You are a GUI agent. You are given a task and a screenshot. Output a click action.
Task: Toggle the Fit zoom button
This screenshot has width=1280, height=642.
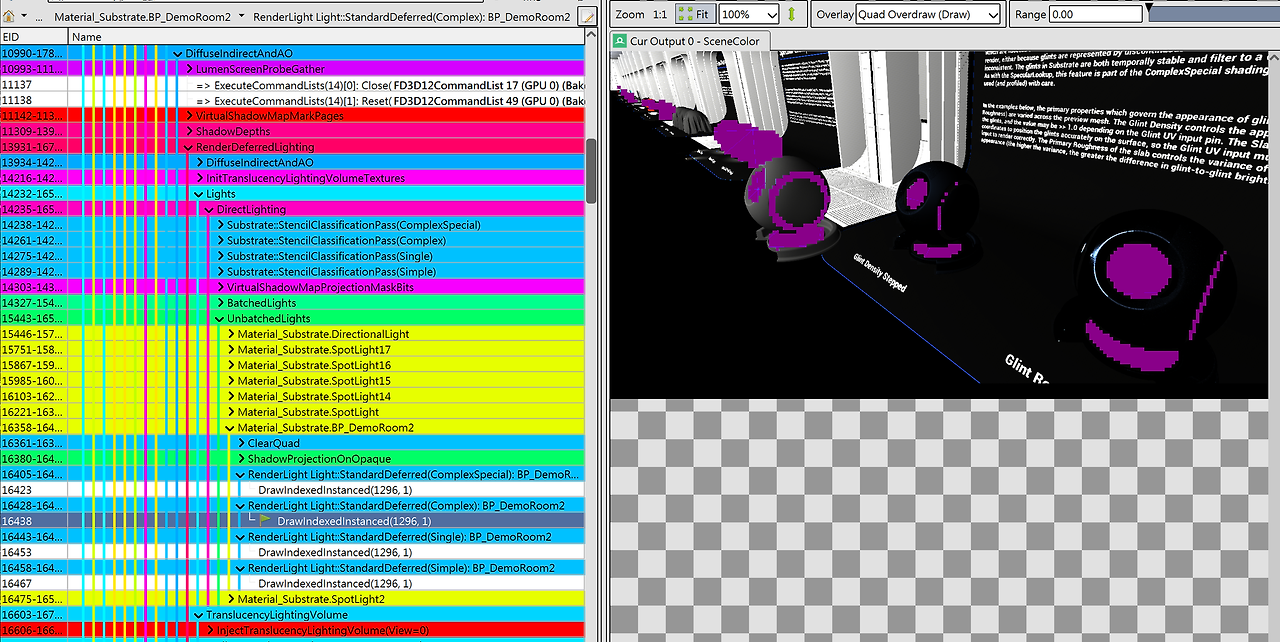697,14
